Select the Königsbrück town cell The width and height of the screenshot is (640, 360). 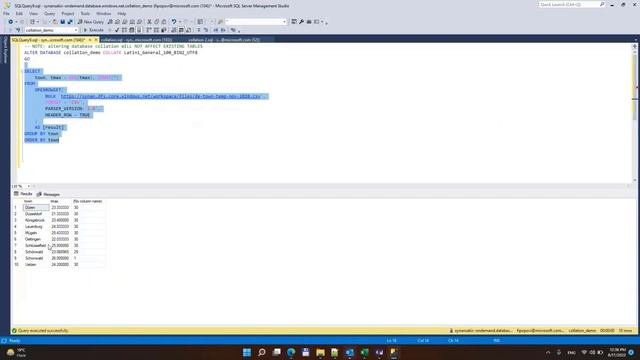point(36,220)
